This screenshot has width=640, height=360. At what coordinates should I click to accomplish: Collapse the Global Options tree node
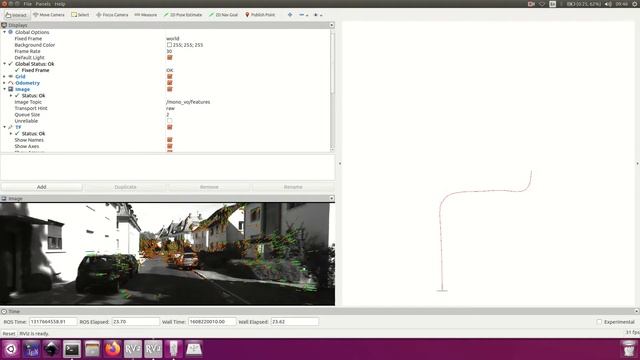[x=4, y=32]
